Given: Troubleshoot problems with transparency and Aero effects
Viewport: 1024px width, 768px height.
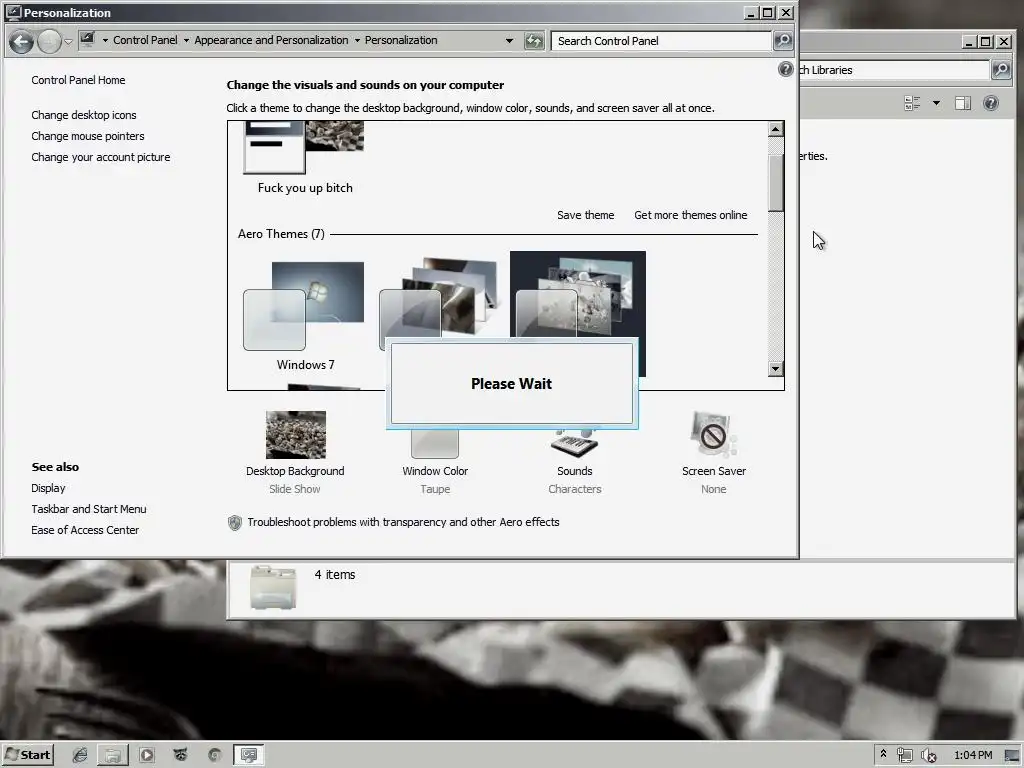Looking at the screenshot, I should (x=403, y=522).
